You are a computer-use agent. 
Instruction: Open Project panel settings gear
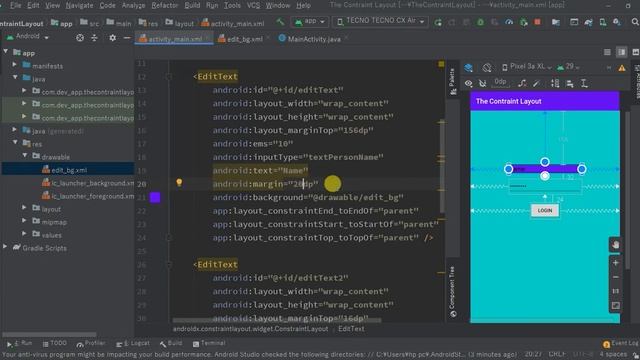[112, 38]
